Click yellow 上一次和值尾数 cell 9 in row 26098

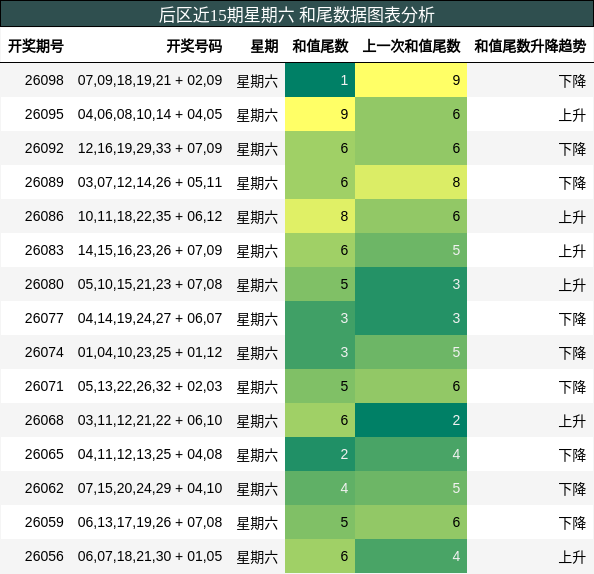point(411,80)
